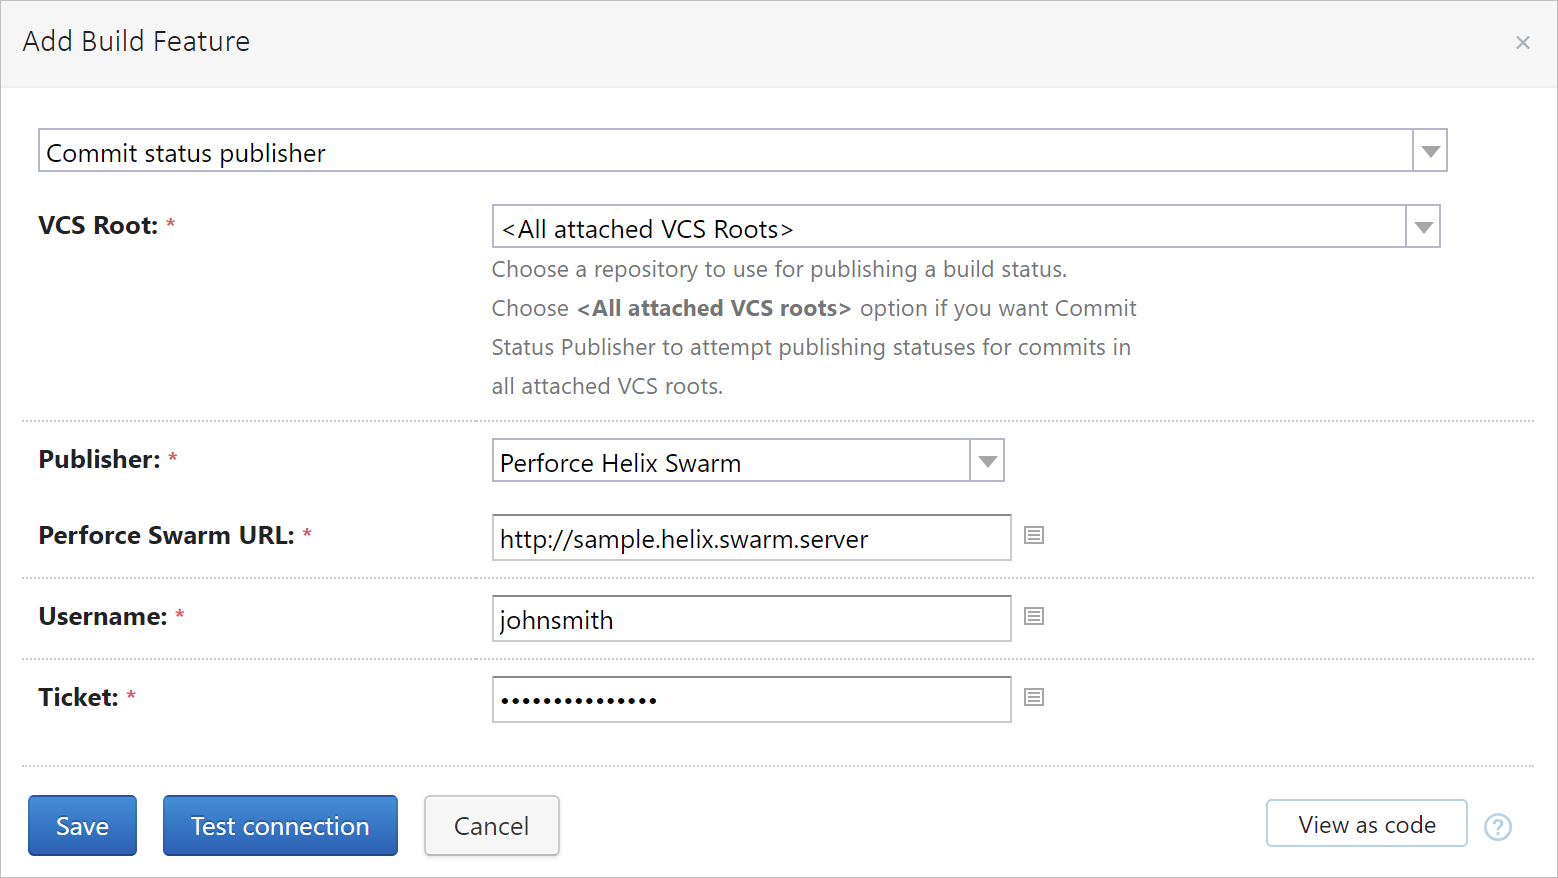Click inside the Username text field

tap(750, 618)
